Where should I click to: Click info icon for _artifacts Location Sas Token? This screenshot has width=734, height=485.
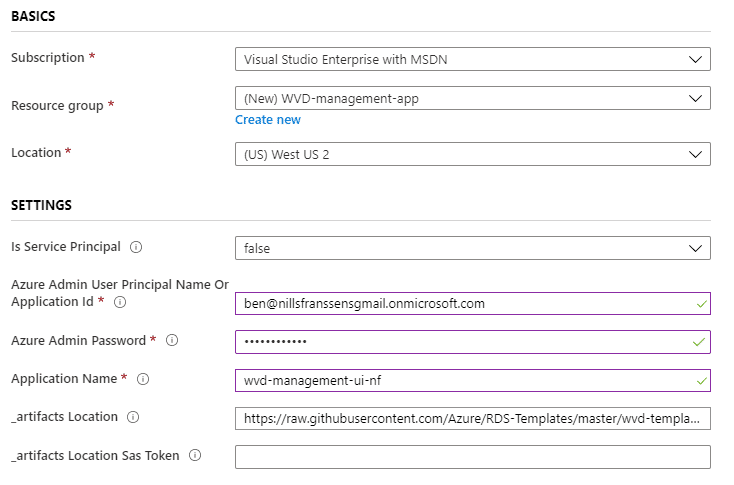195,456
